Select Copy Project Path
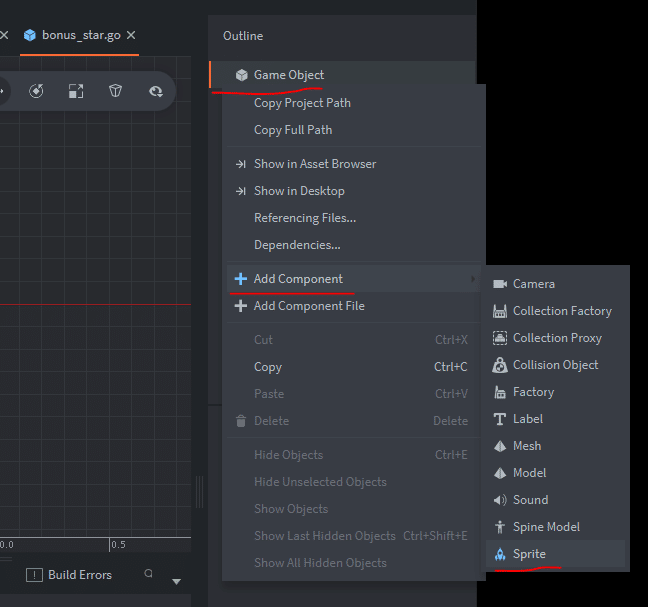Screen dimensions: 648x607 point(354,103)
